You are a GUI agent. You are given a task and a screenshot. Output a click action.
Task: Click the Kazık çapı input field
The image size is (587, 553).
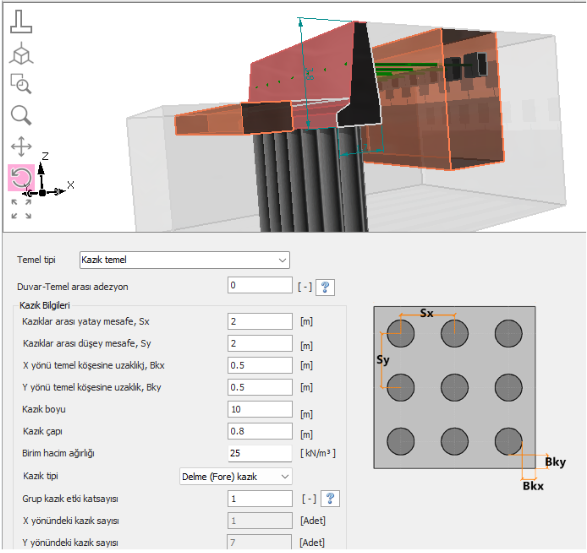(260, 431)
